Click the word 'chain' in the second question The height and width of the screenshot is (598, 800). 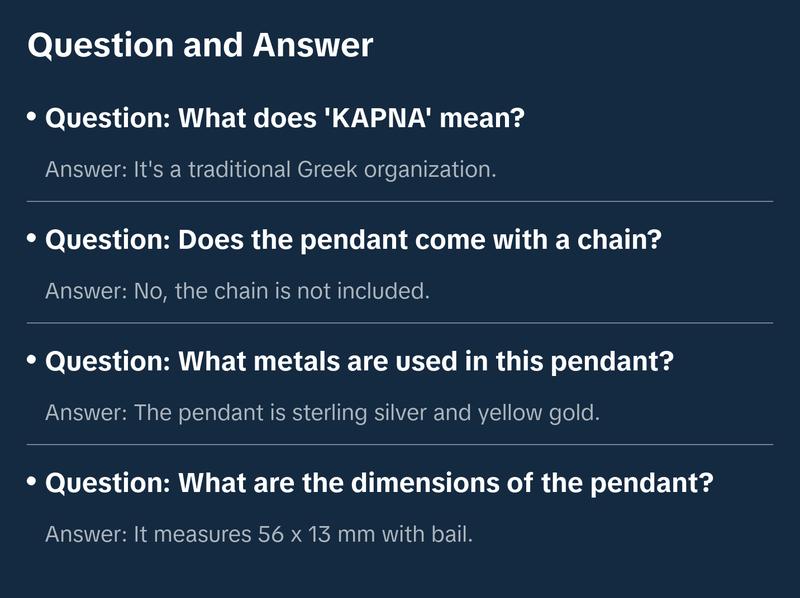(x=619, y=241)
